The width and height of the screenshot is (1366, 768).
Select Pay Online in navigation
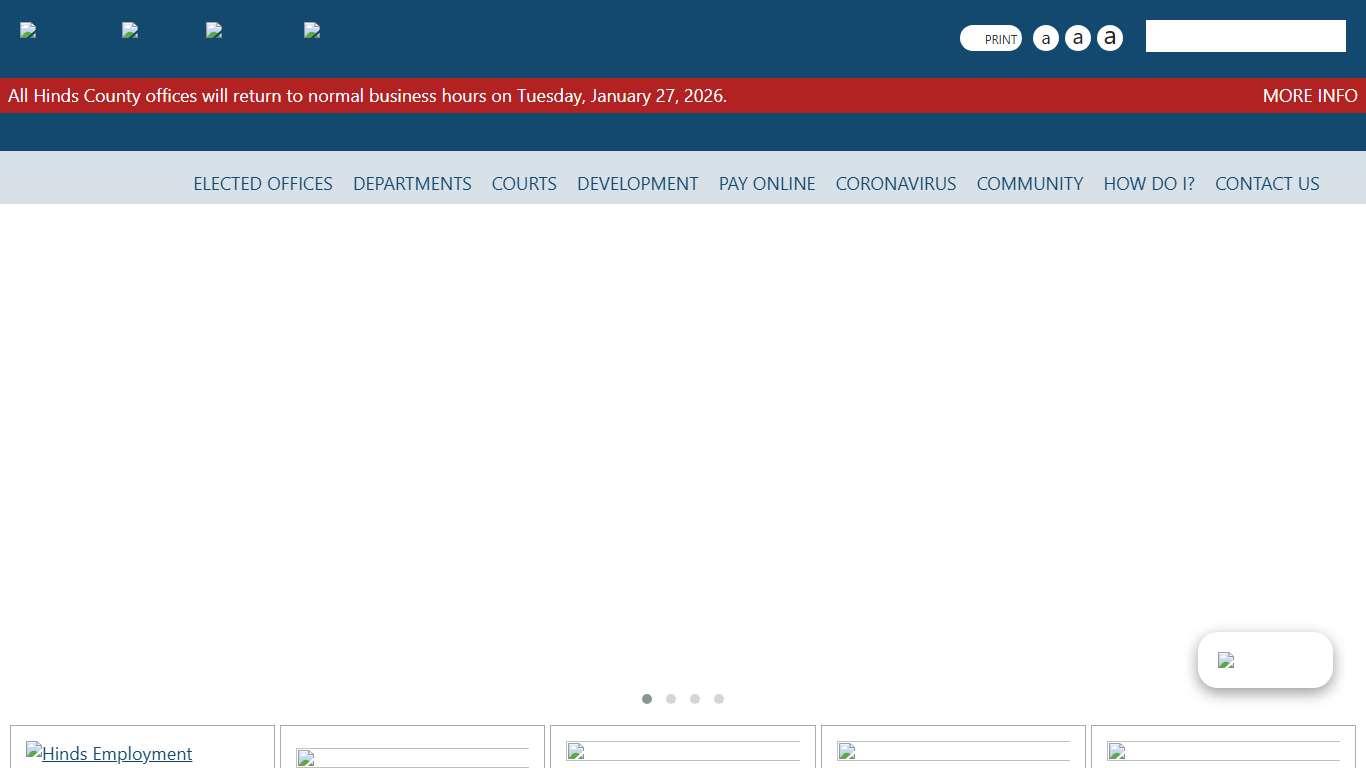click(767, 184)
